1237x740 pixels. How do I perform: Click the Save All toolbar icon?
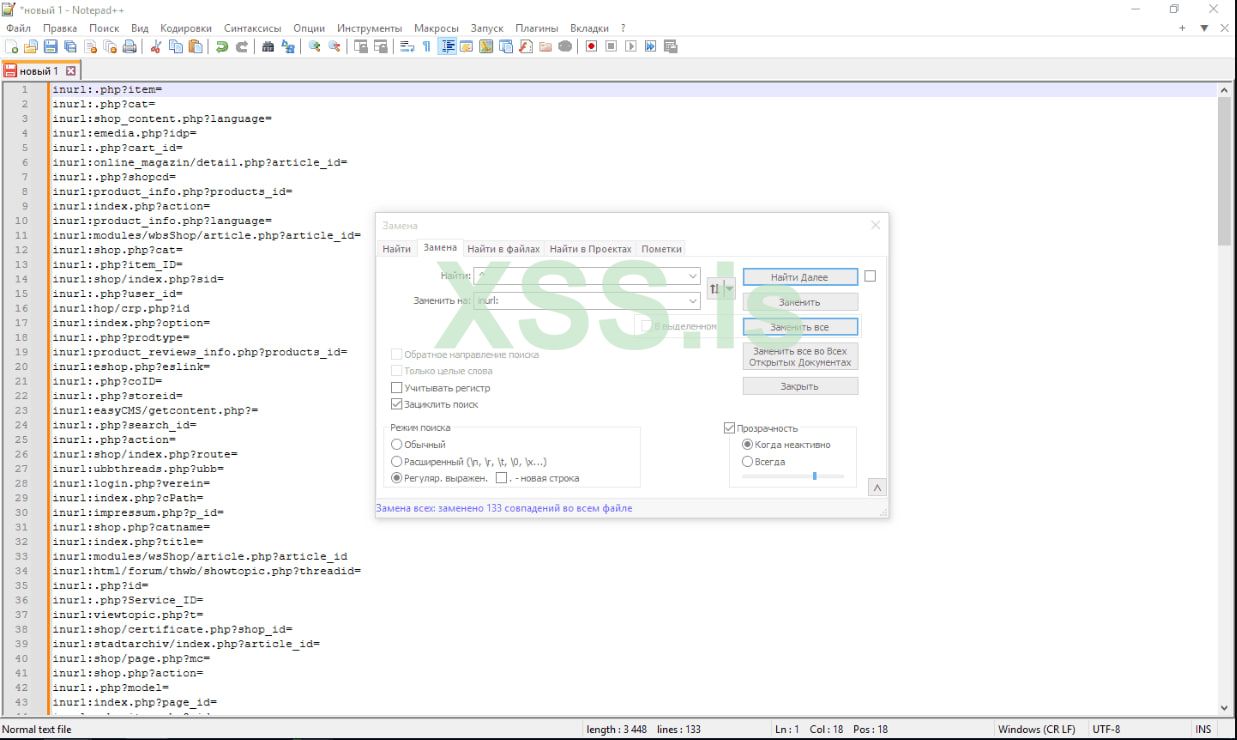pos(71,46)
